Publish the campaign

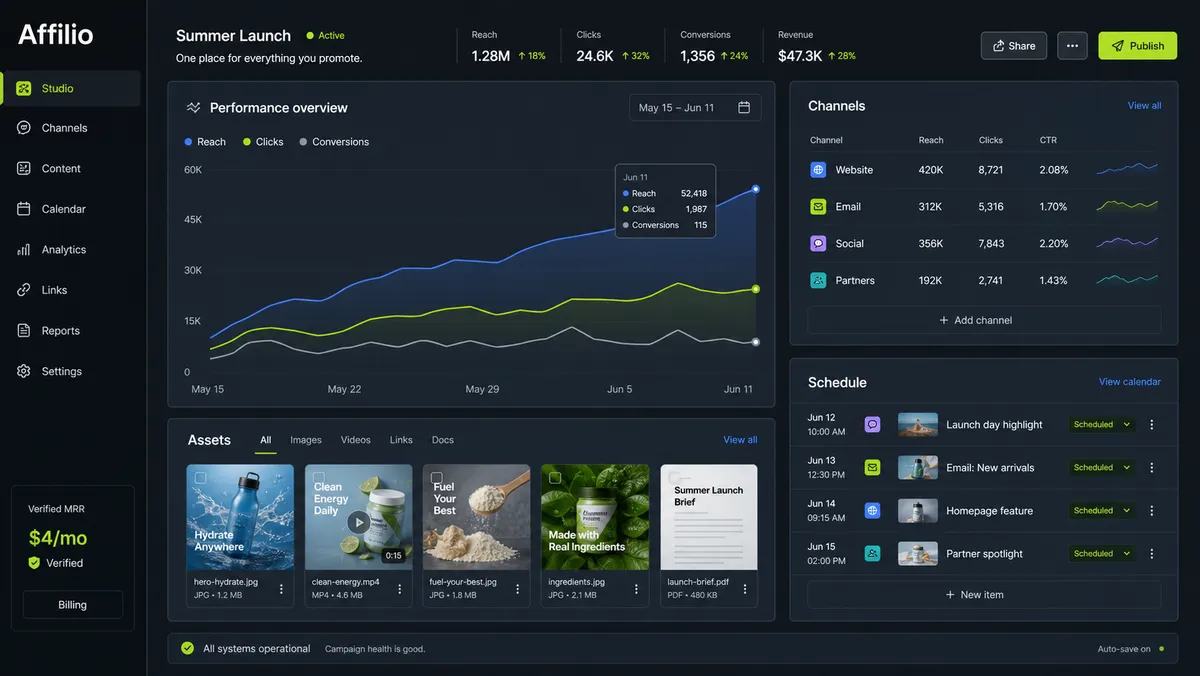coord(1137,46)
